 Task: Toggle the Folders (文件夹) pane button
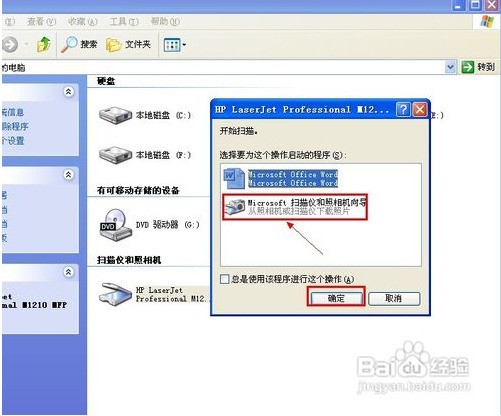pos(128,44)
